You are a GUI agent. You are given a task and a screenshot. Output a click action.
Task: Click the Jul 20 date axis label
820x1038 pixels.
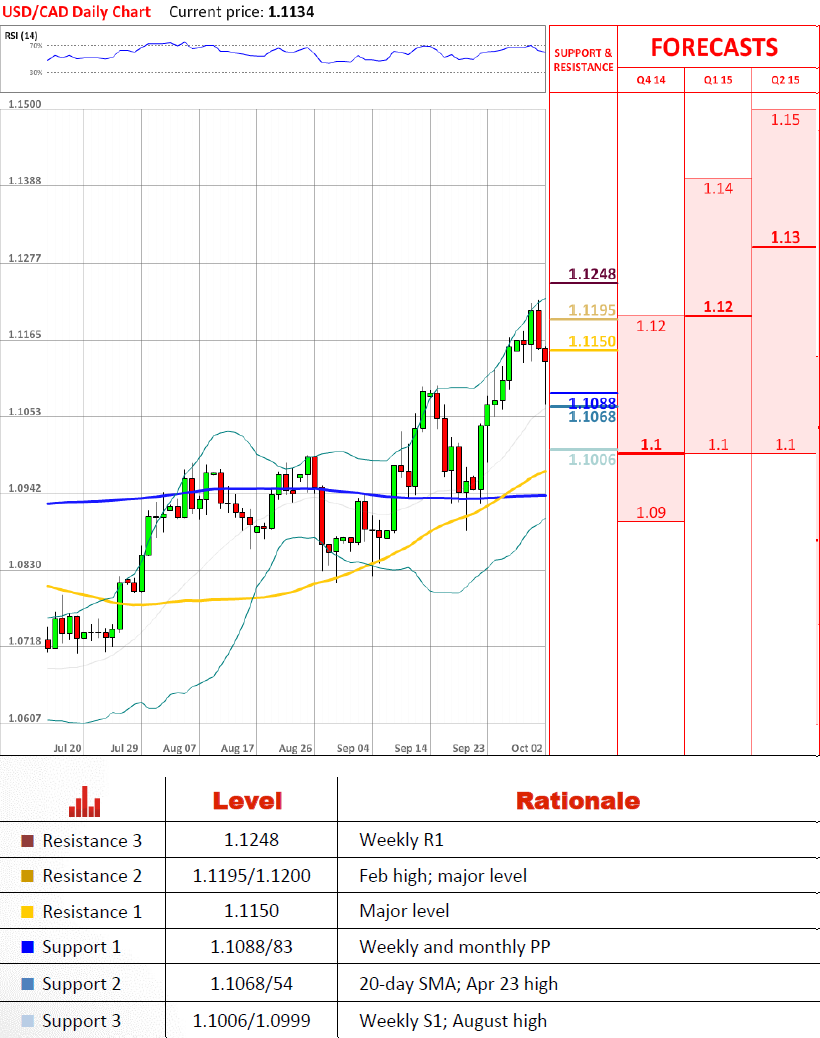(x=67, y=748)
